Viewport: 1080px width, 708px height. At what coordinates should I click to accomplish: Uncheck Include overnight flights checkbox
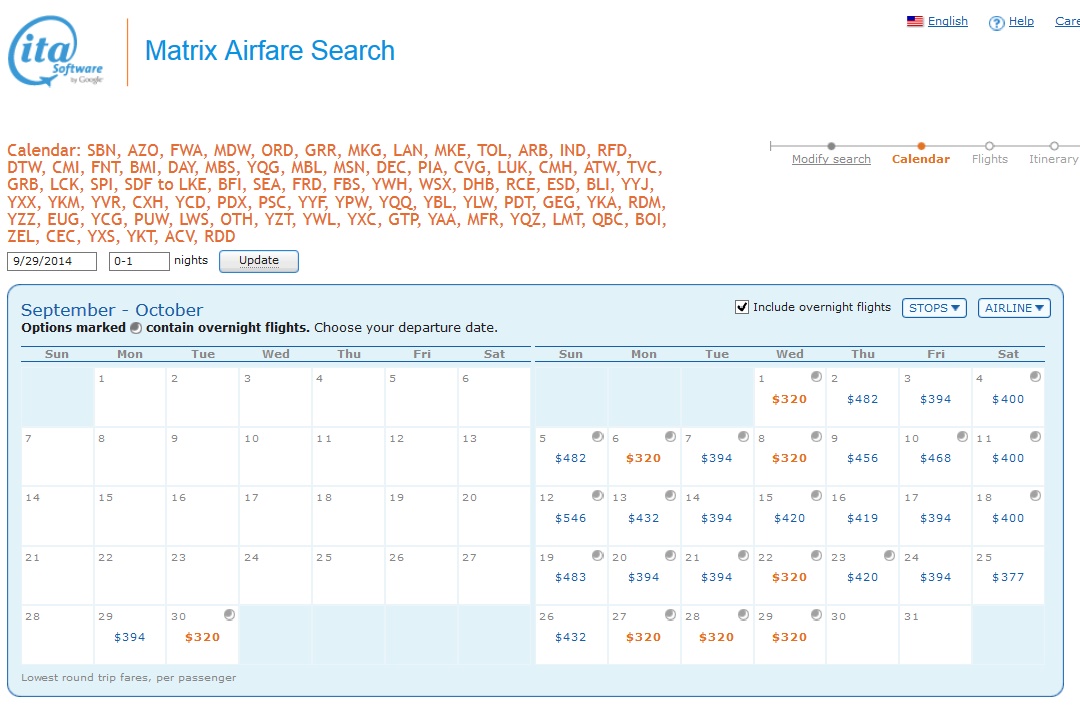742,308
